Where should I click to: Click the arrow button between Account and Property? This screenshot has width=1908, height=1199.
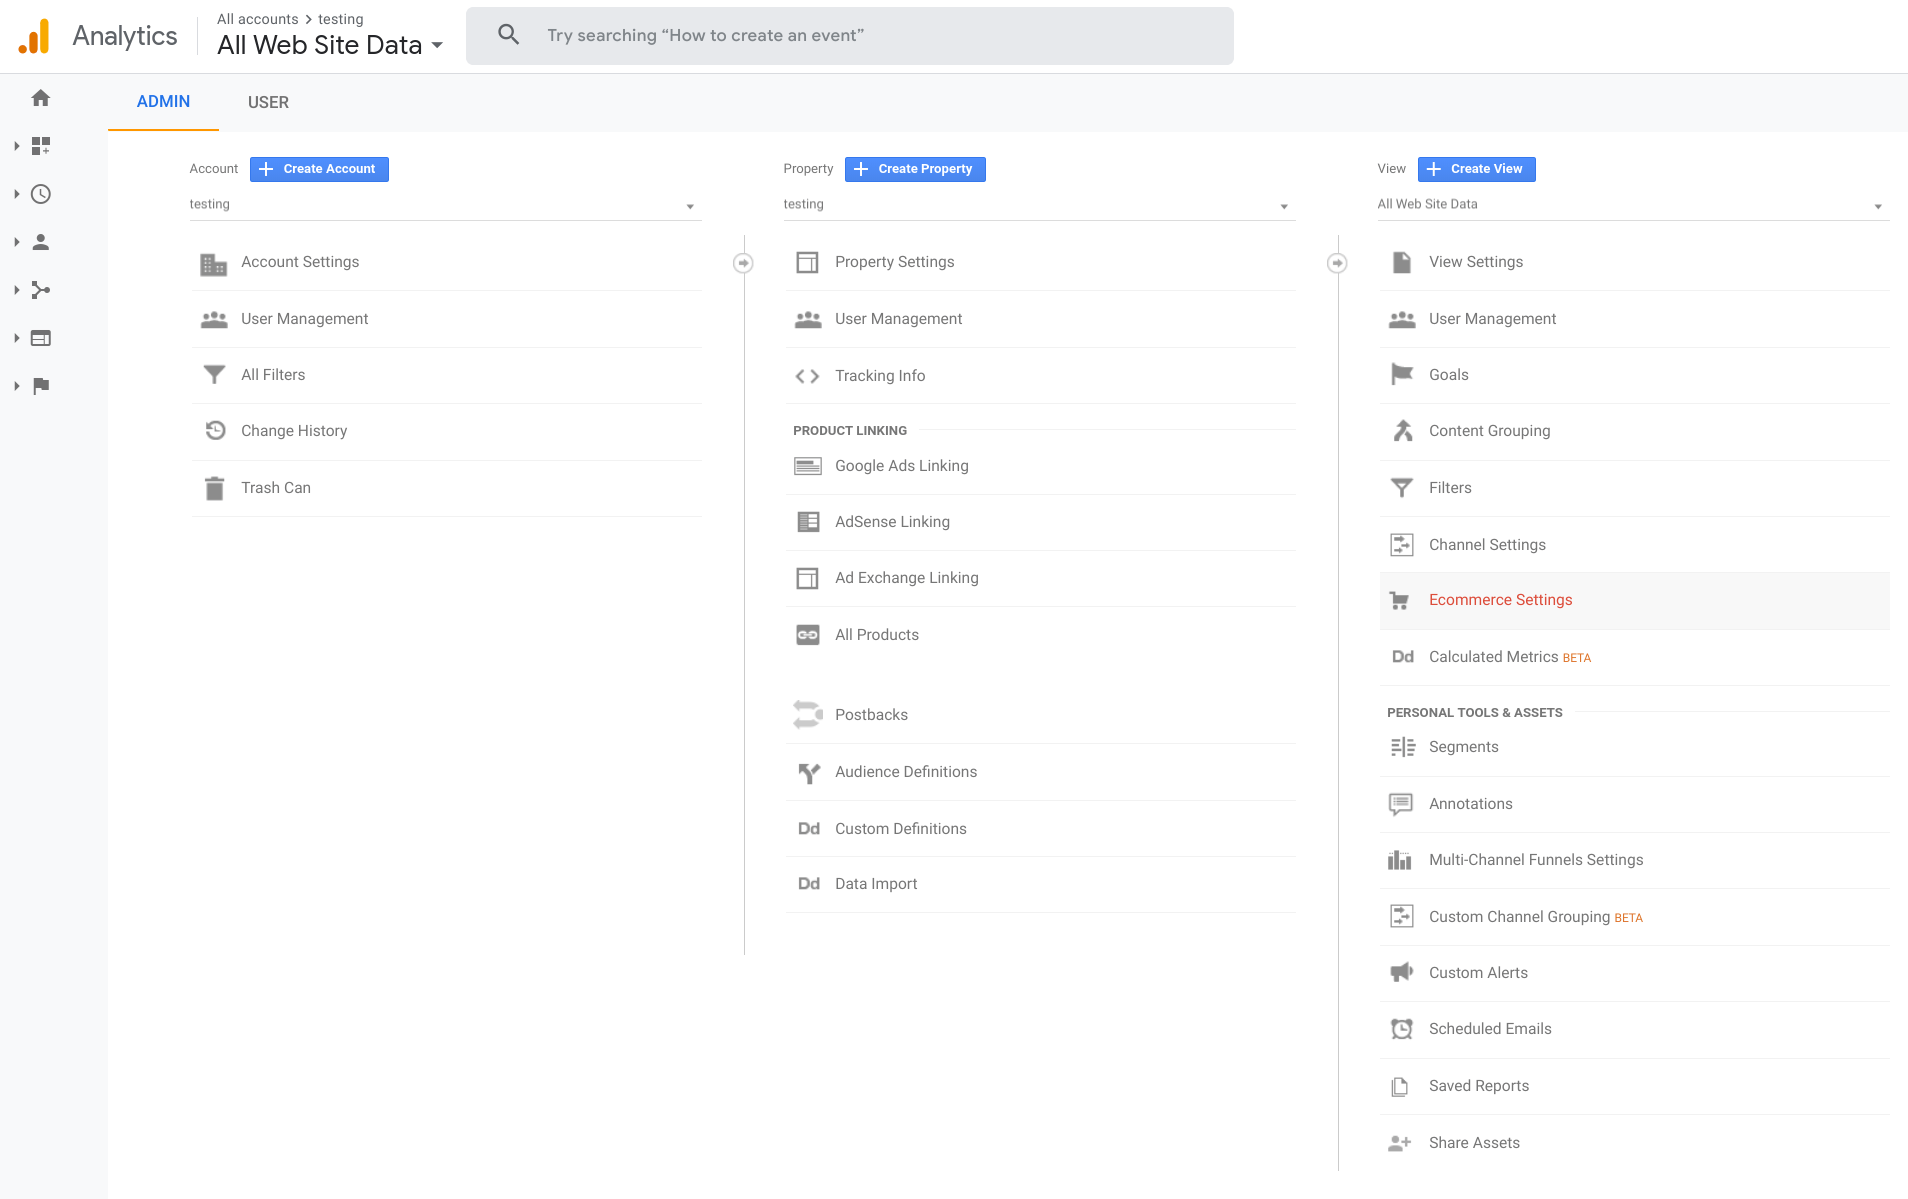[743, 263]
